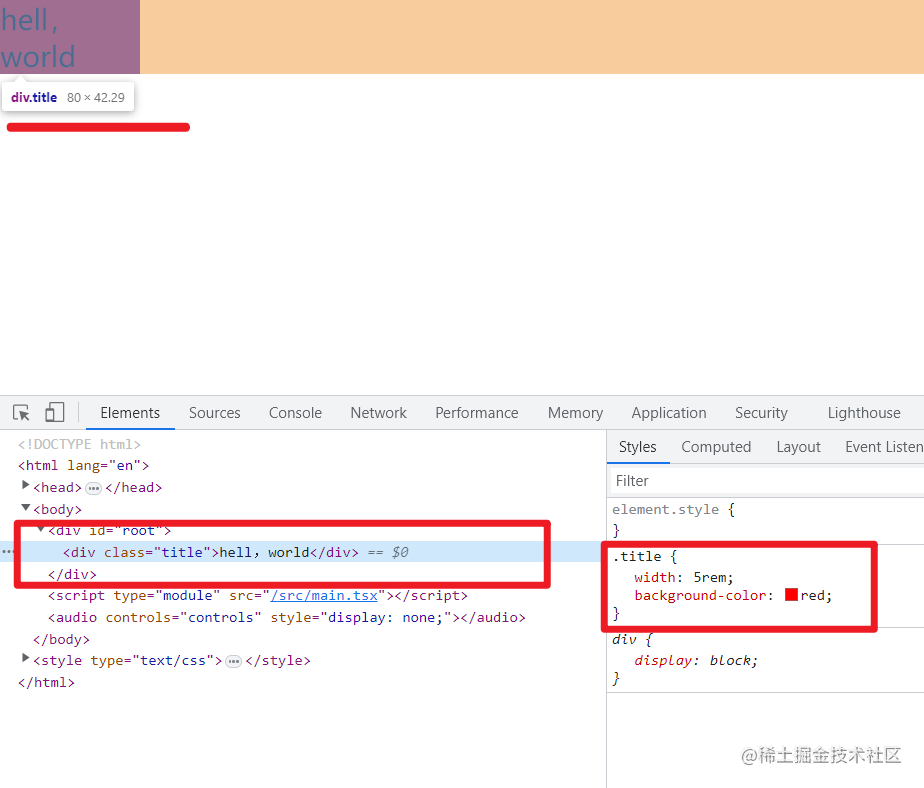Select the div class title DOM row
The image size is (924, 788).
click(x=301, y=552)
